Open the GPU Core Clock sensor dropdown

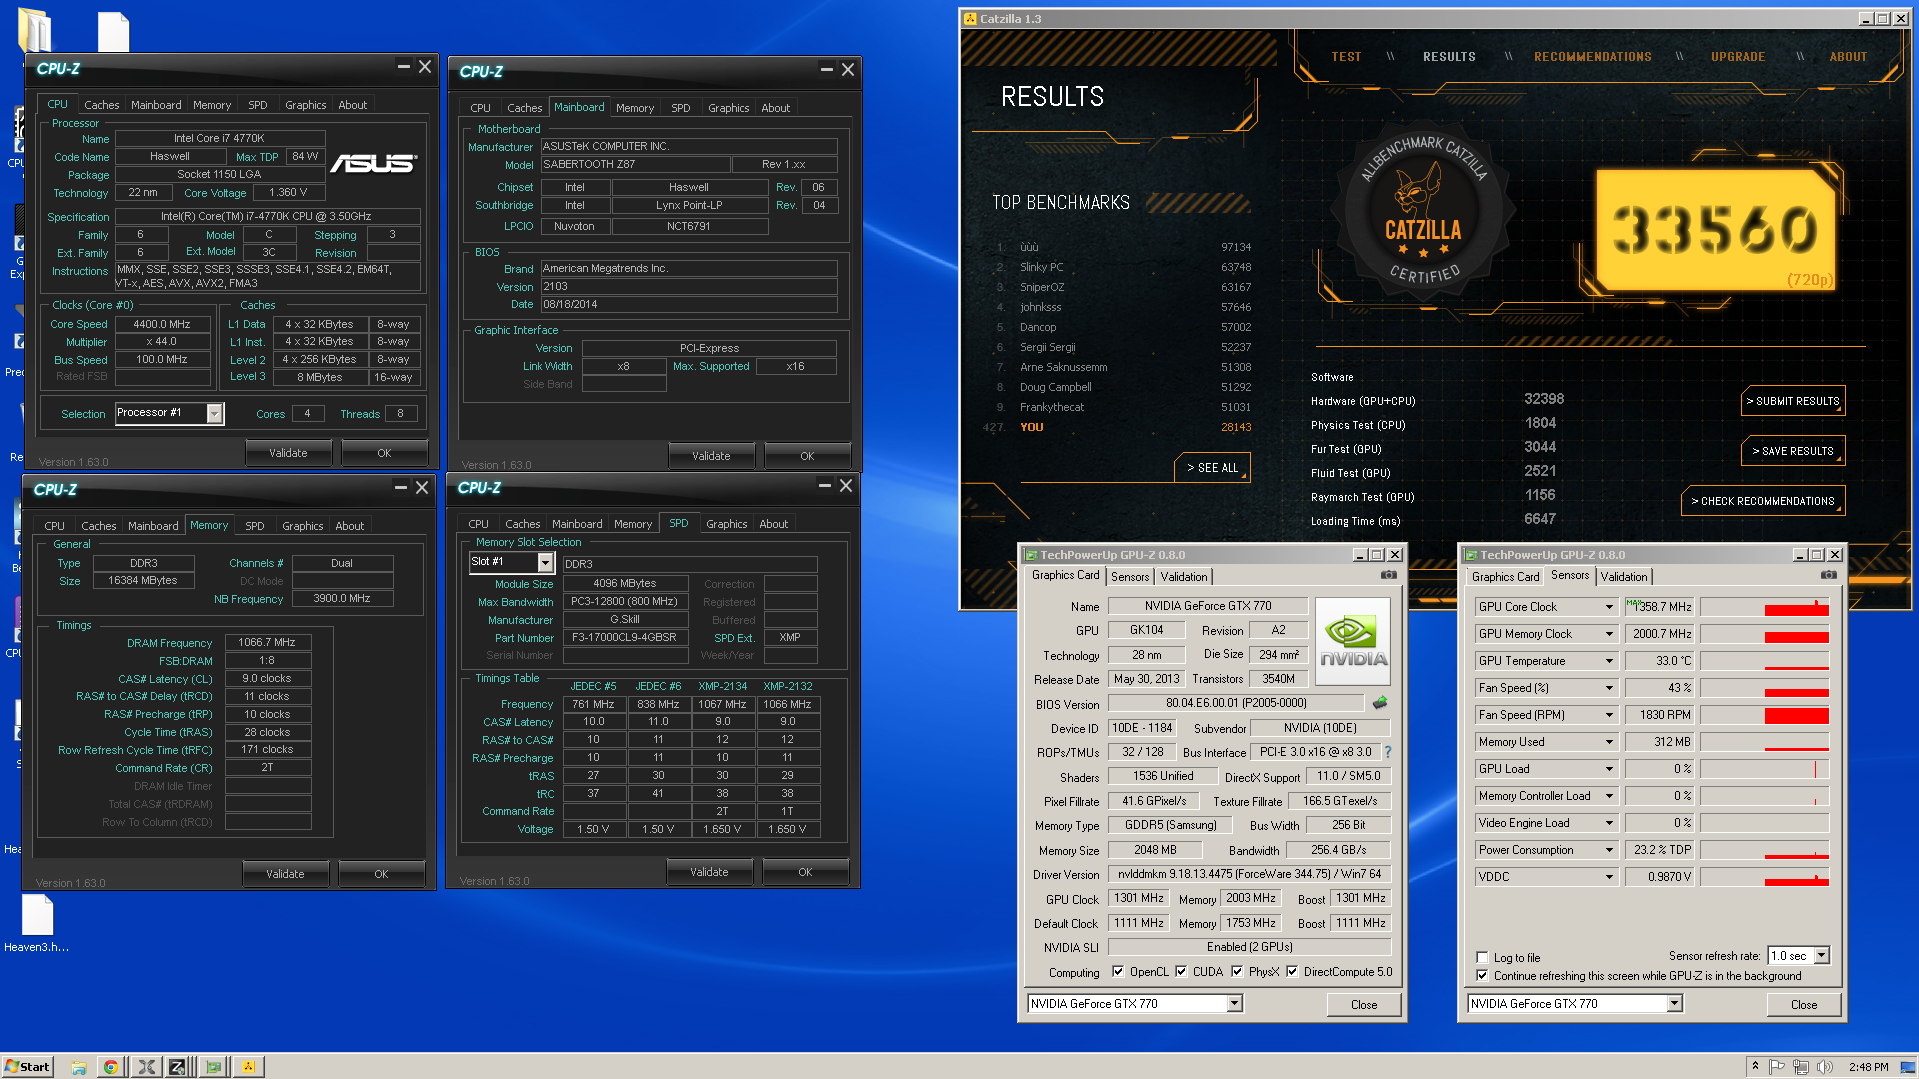(x=1608, y=607)
